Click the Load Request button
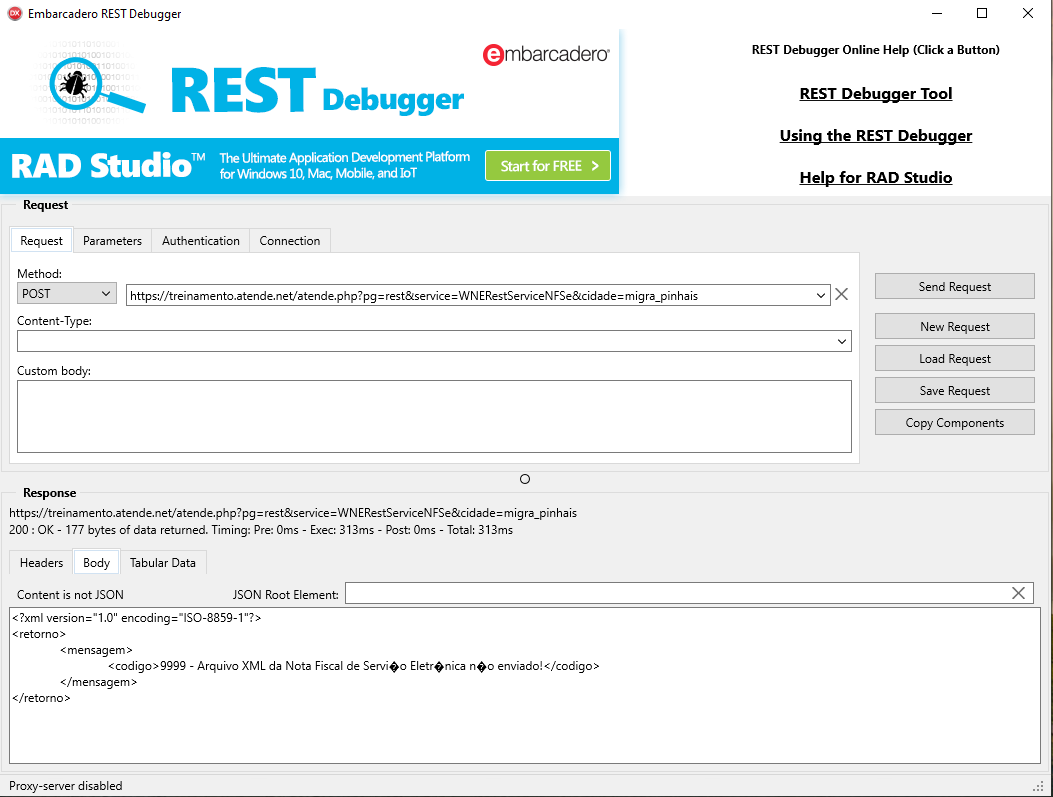Viewport: 1053px width, 797px height. 954,359
